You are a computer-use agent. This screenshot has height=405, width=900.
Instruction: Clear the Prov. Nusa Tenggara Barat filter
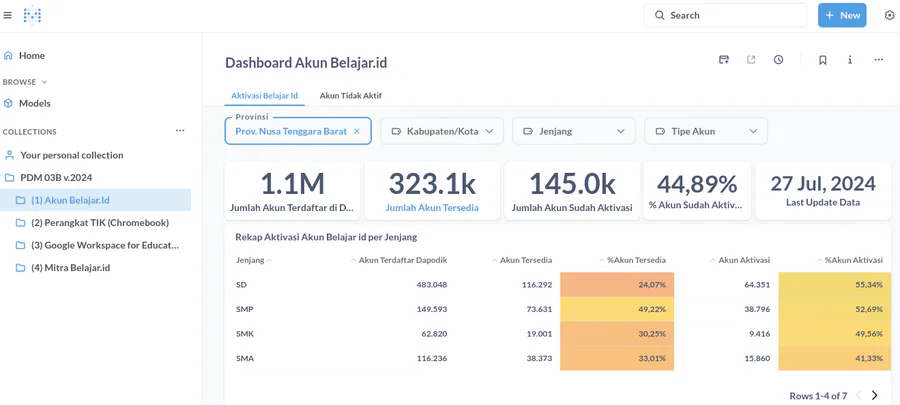pos(357,131)
